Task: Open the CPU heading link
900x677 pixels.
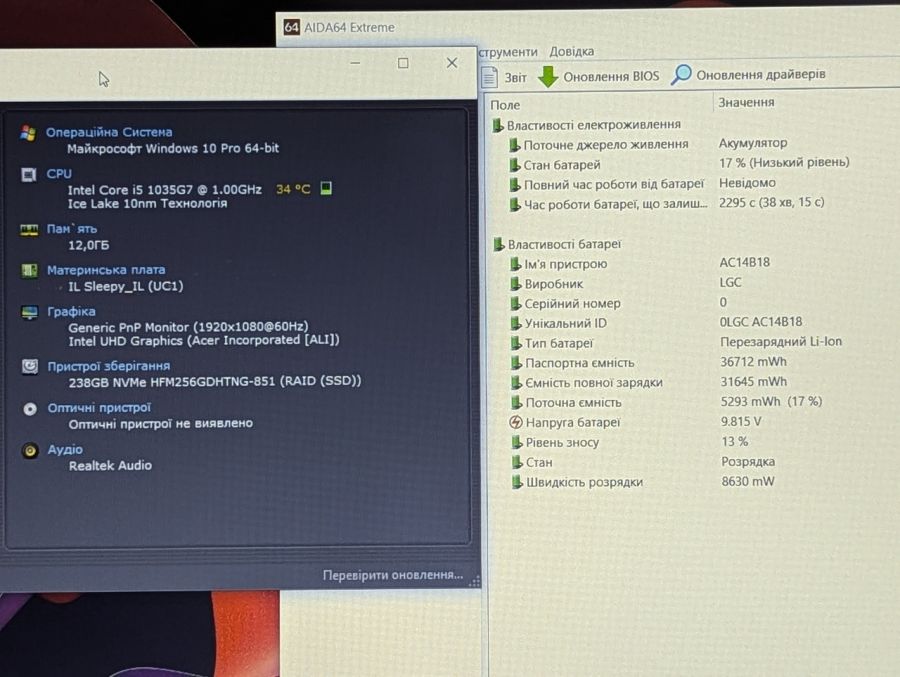Action: pos(59,173)
